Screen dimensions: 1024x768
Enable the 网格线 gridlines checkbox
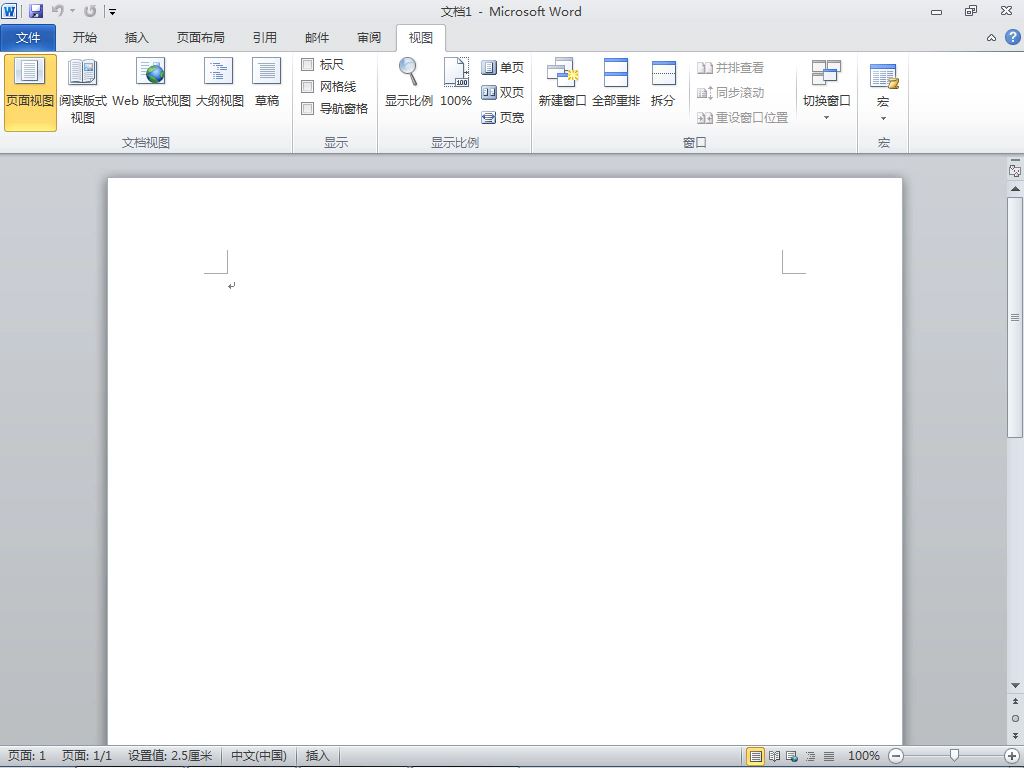click(308, 86)
